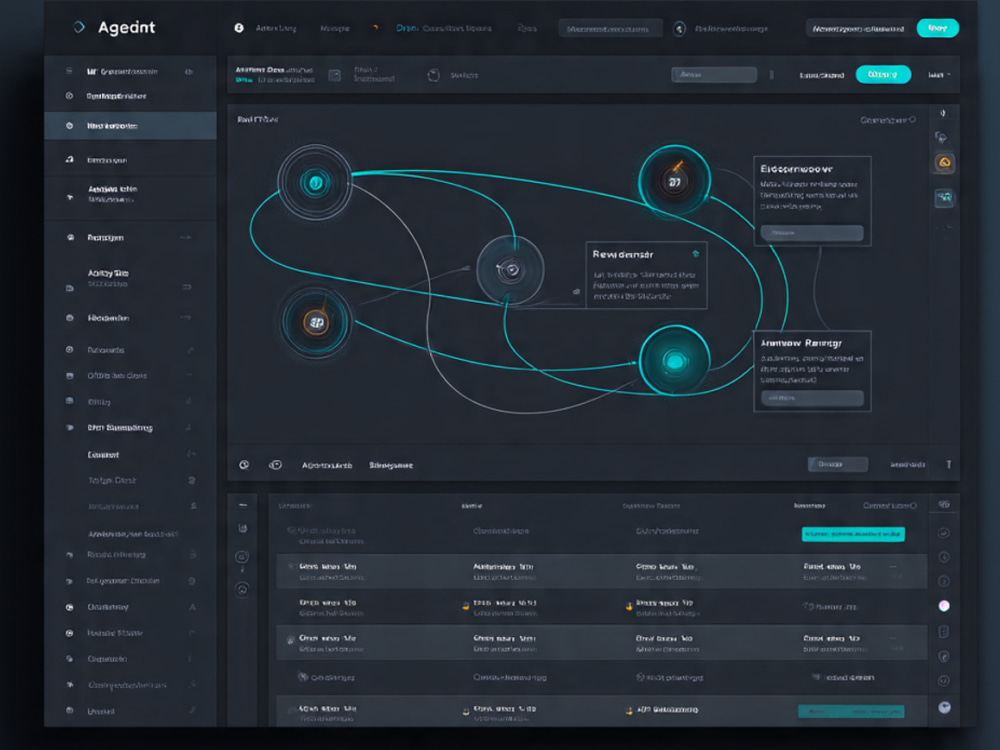
Task: Click the topmost icon in canvas right toolbar
Action: 943,113
